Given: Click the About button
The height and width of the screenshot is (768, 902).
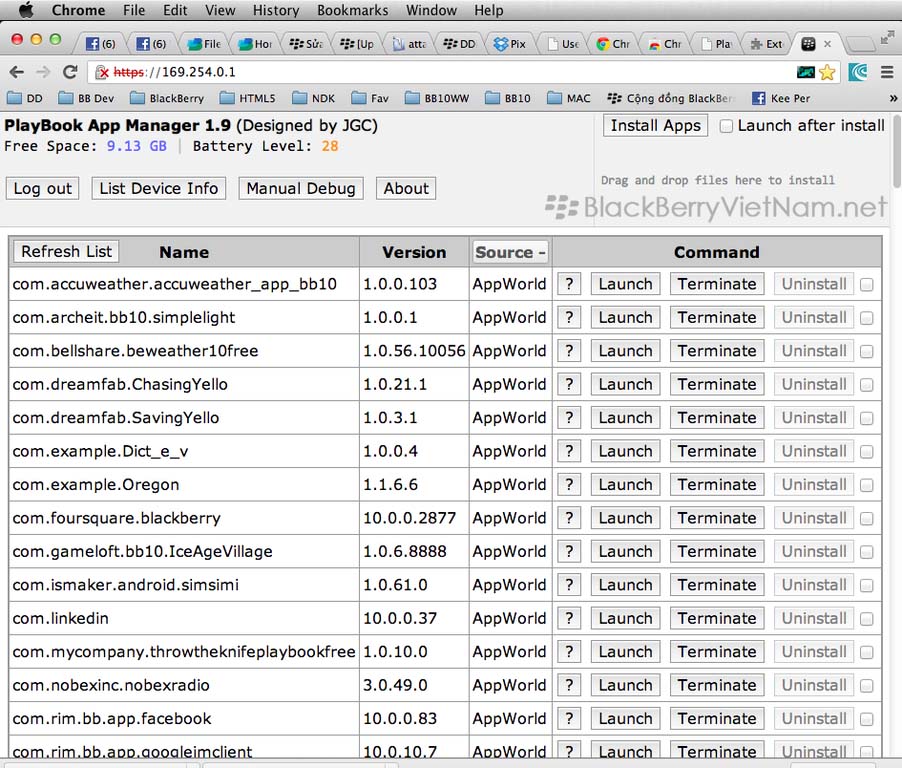Looking at the screenshot, I should (x=406, y=188).
